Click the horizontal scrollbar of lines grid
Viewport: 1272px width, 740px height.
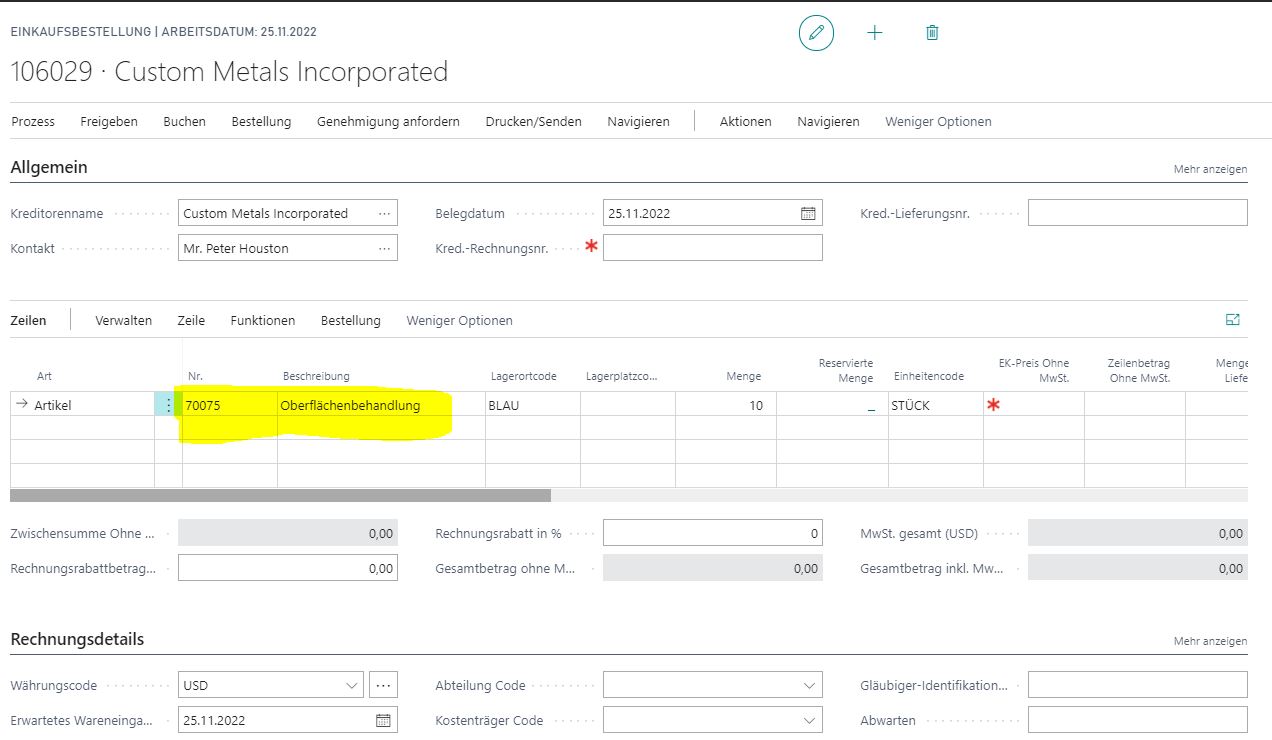280,495
